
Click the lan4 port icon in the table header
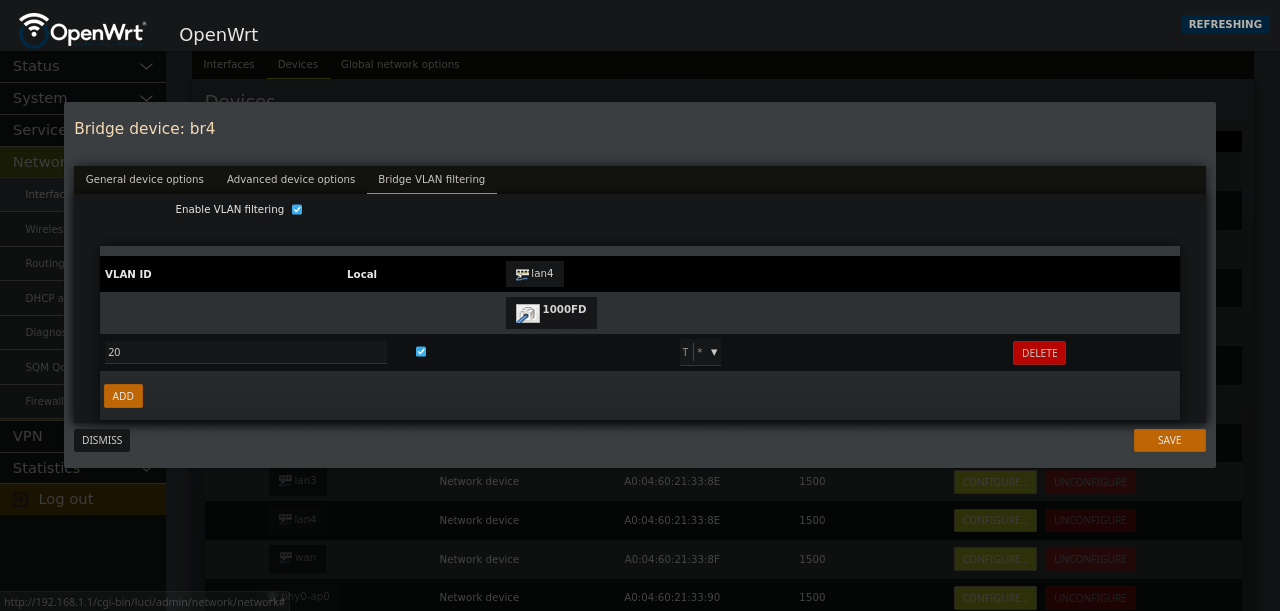(521, 273)
